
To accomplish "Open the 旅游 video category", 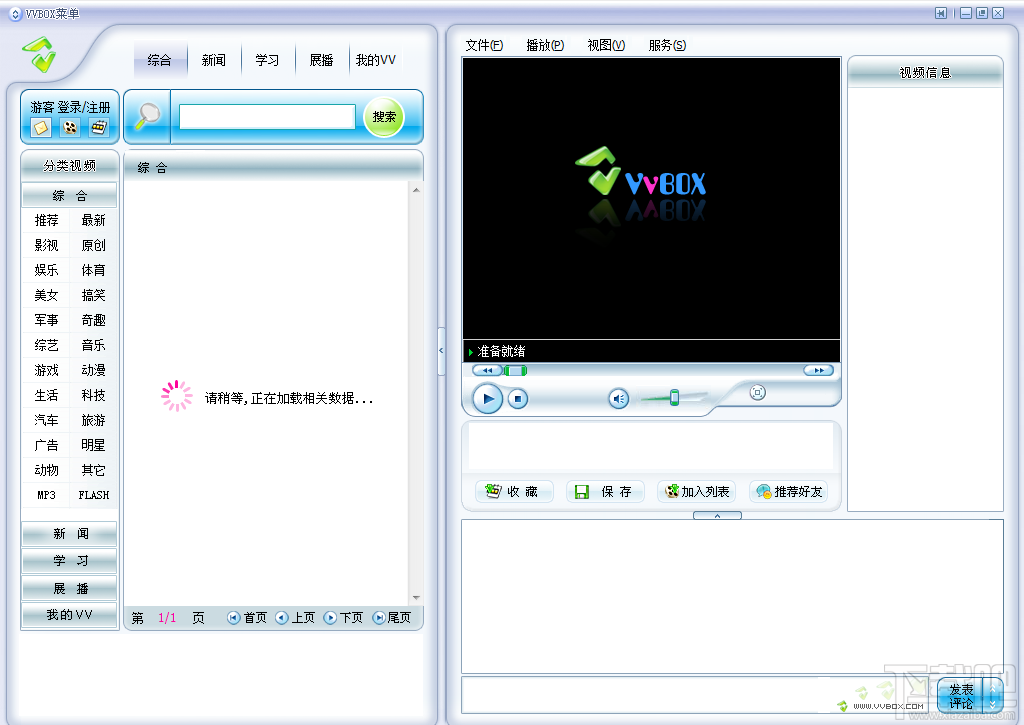I will [x=93, y=420].
